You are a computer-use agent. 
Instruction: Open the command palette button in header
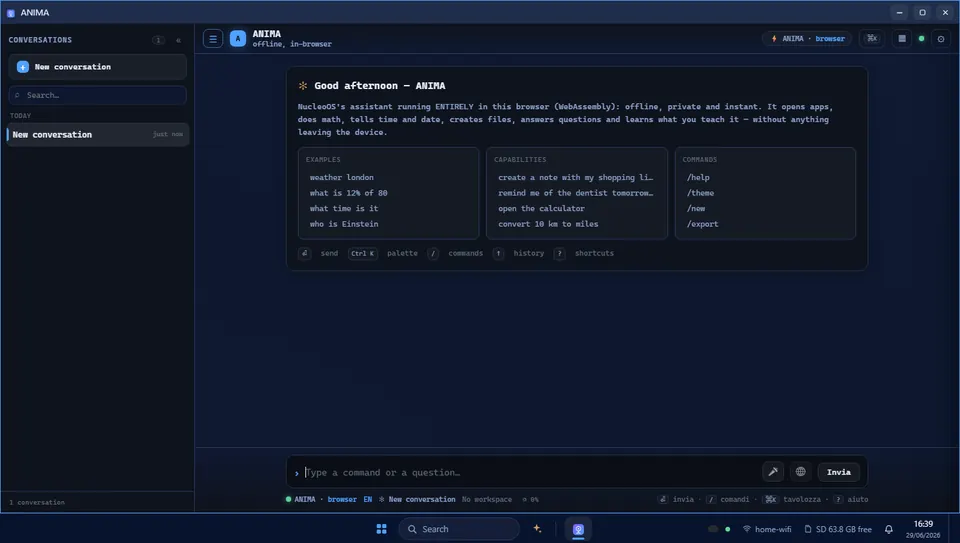pyautogui.click(x=872, y=39)
